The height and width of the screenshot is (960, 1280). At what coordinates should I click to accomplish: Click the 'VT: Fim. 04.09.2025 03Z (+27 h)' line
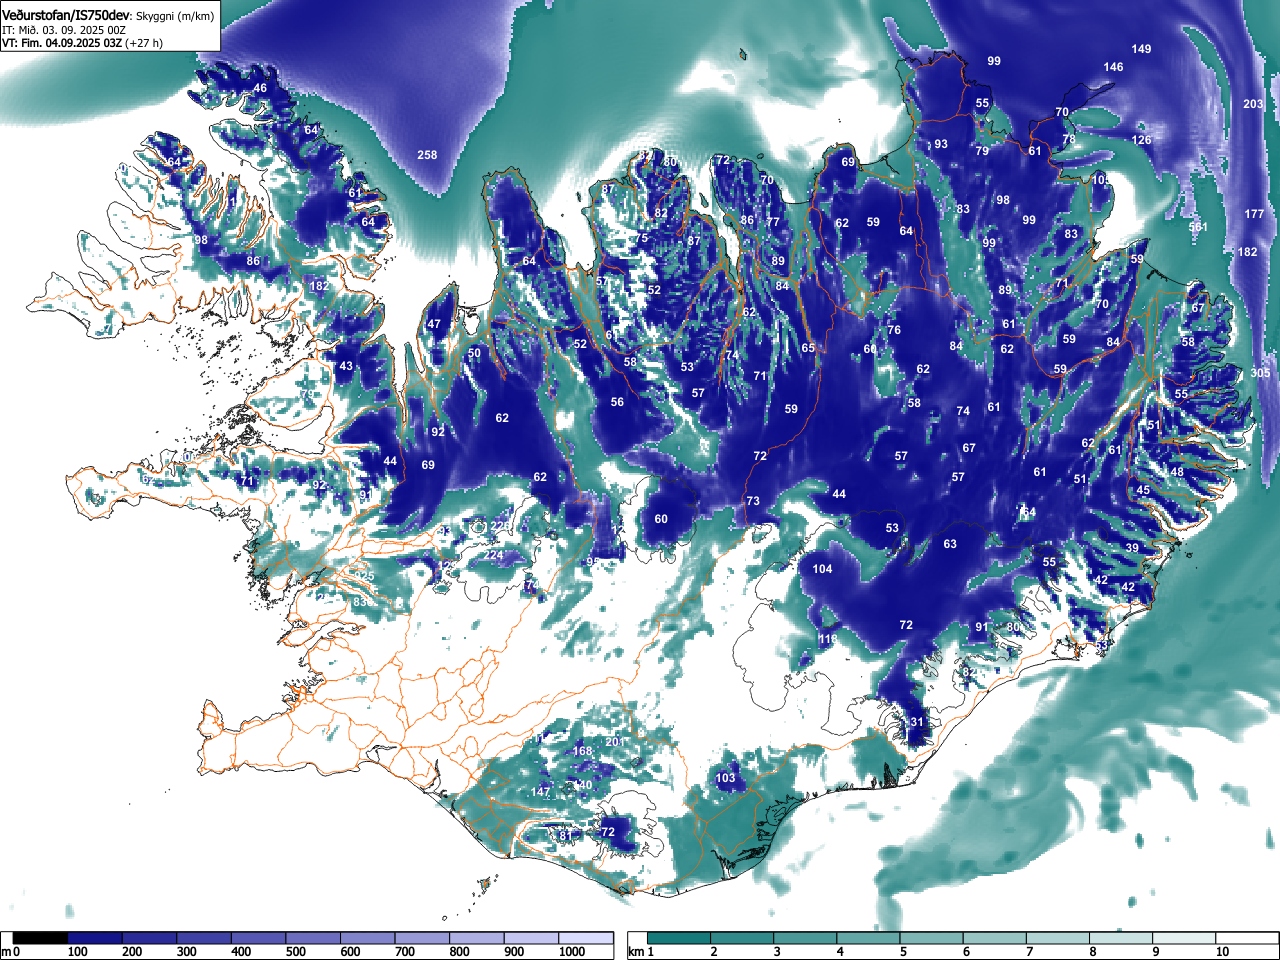pyautogui.click(x=82, y=43)
